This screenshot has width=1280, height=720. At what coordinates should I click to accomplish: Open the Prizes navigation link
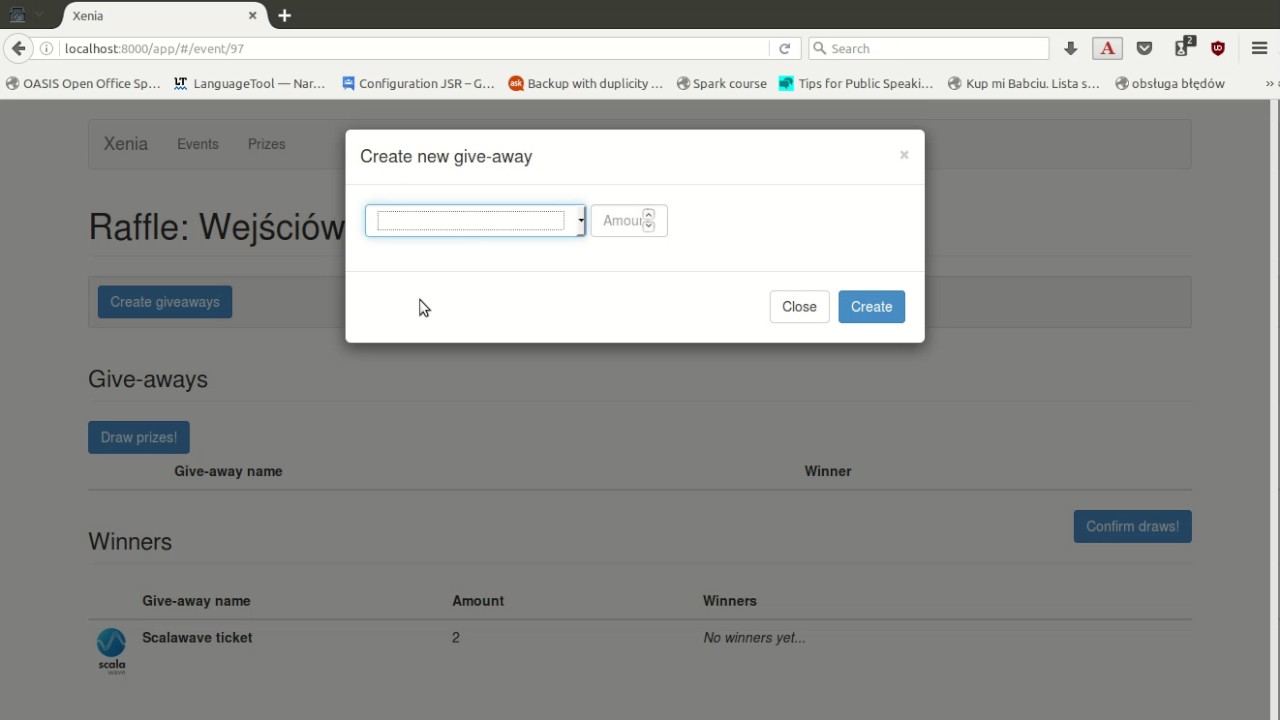[267, 144]
